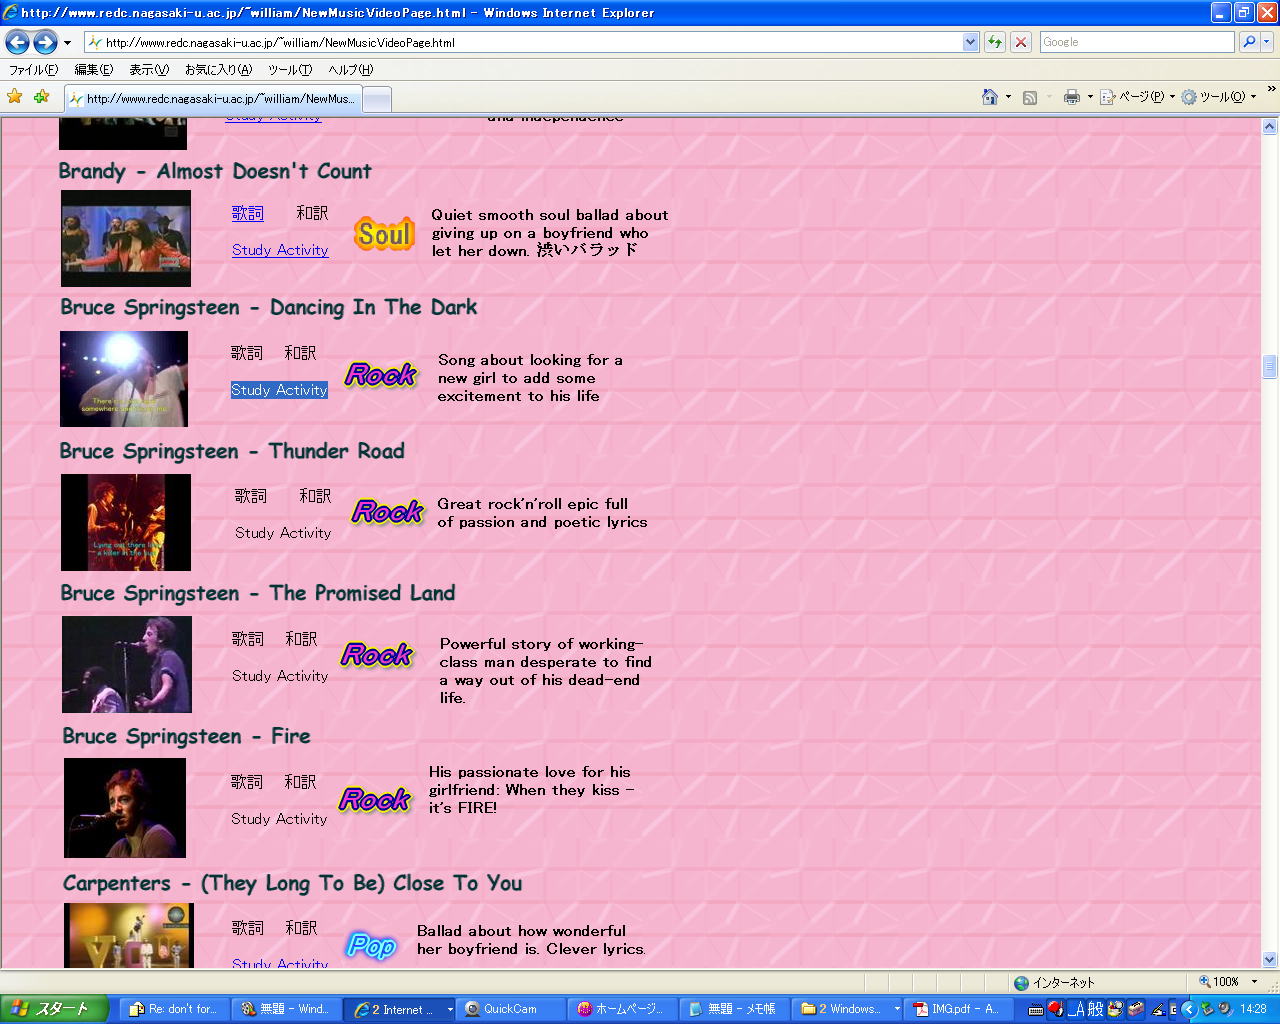Click the Thunder Road video thumbnail
This screenshot has height=1024, width=1280.
coord(125,522)
